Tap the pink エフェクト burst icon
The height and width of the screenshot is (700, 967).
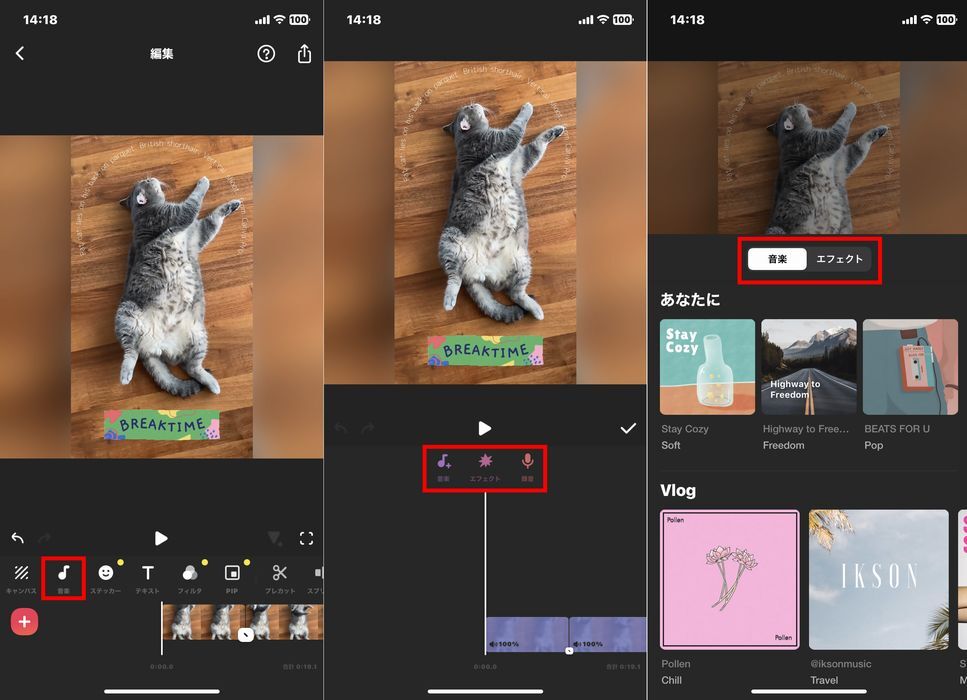485,465
